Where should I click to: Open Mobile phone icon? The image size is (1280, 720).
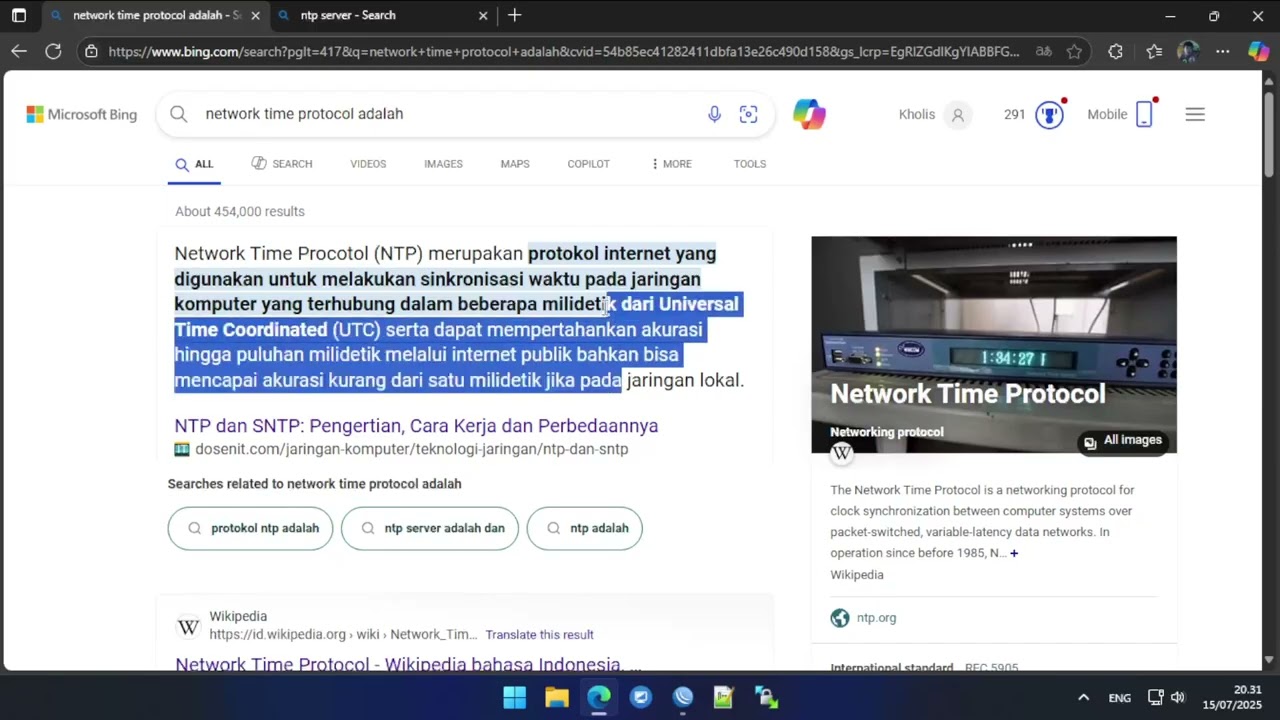[x=1144, y=114]
